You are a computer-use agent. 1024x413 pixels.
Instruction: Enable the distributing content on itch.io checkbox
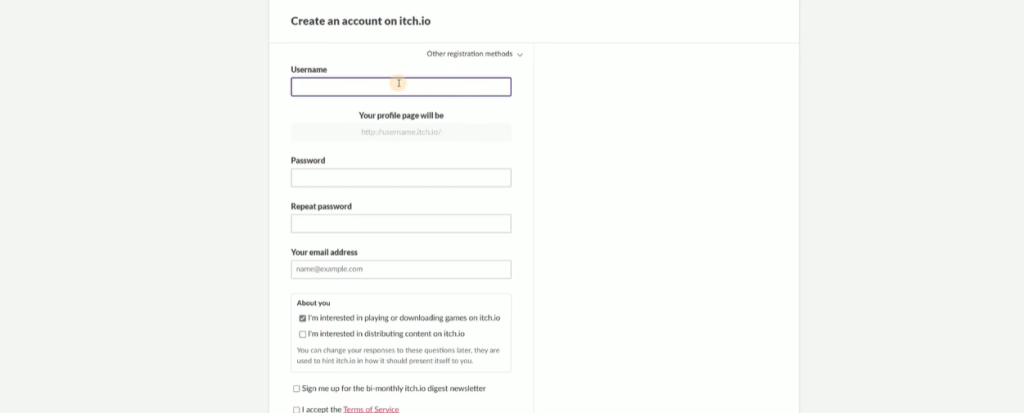tap(302, 334)
